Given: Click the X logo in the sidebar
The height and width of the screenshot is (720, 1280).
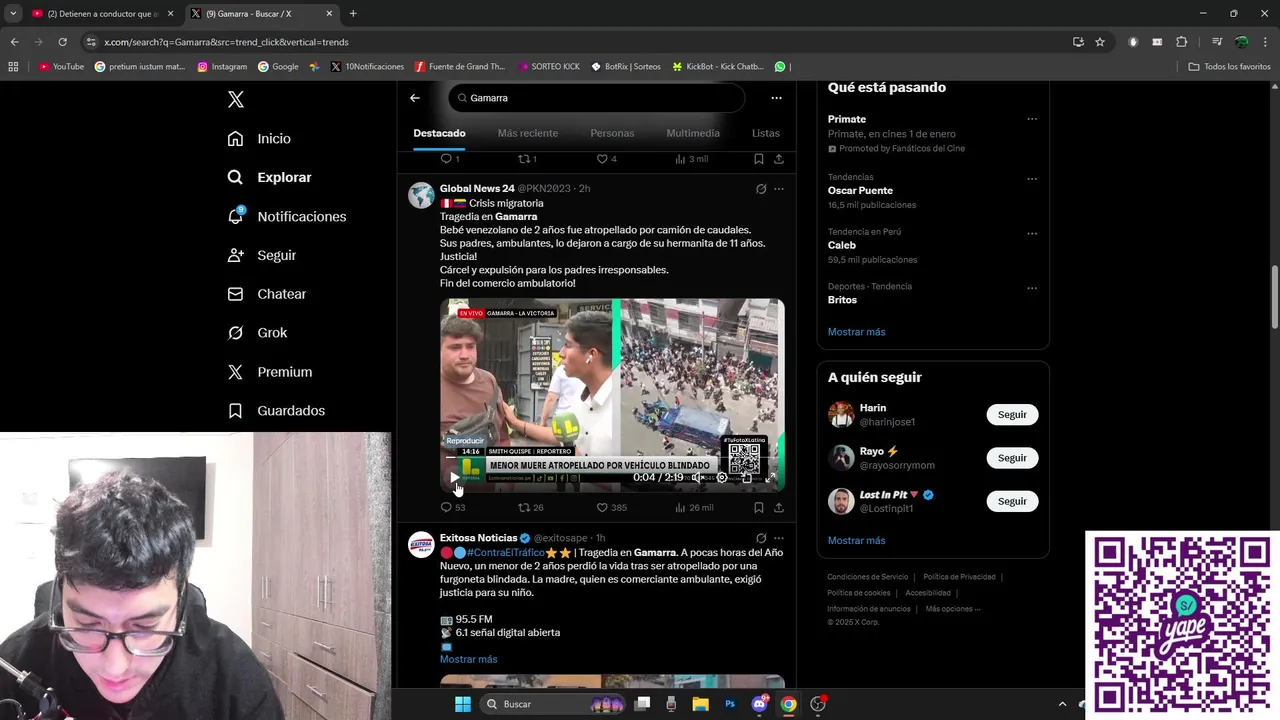Looking at the screenshot, I should click(236, 99).
